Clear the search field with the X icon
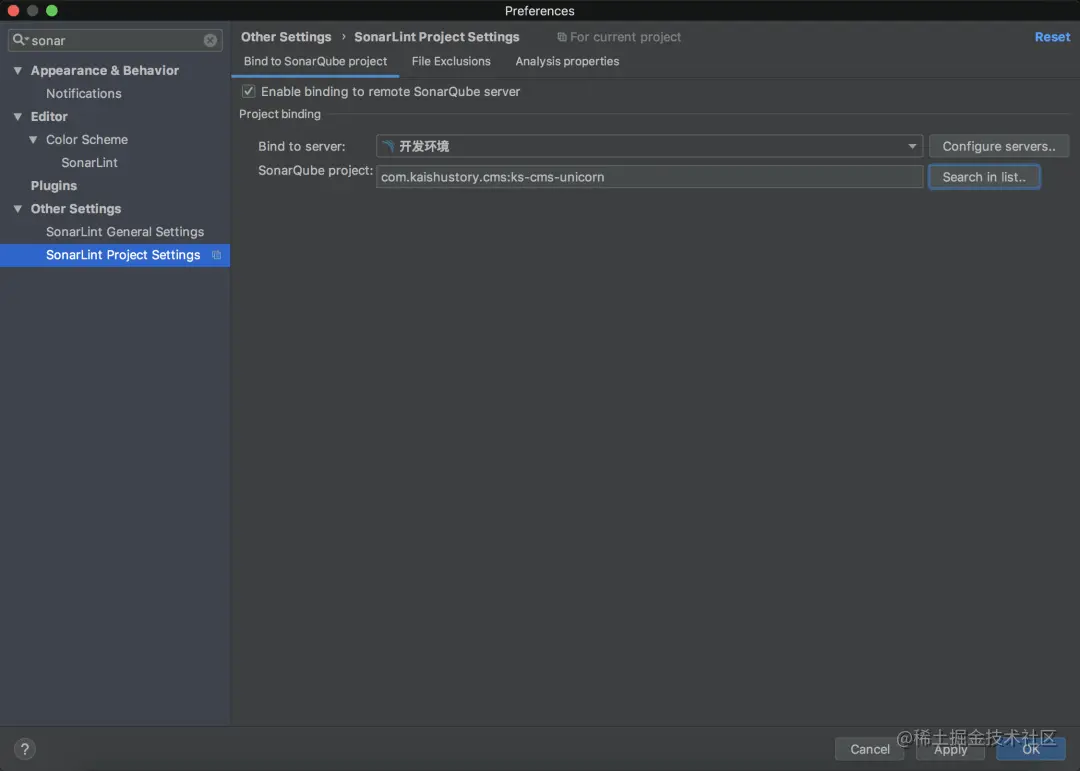This screenshot has height=771, width=1080. pos(210,41)
